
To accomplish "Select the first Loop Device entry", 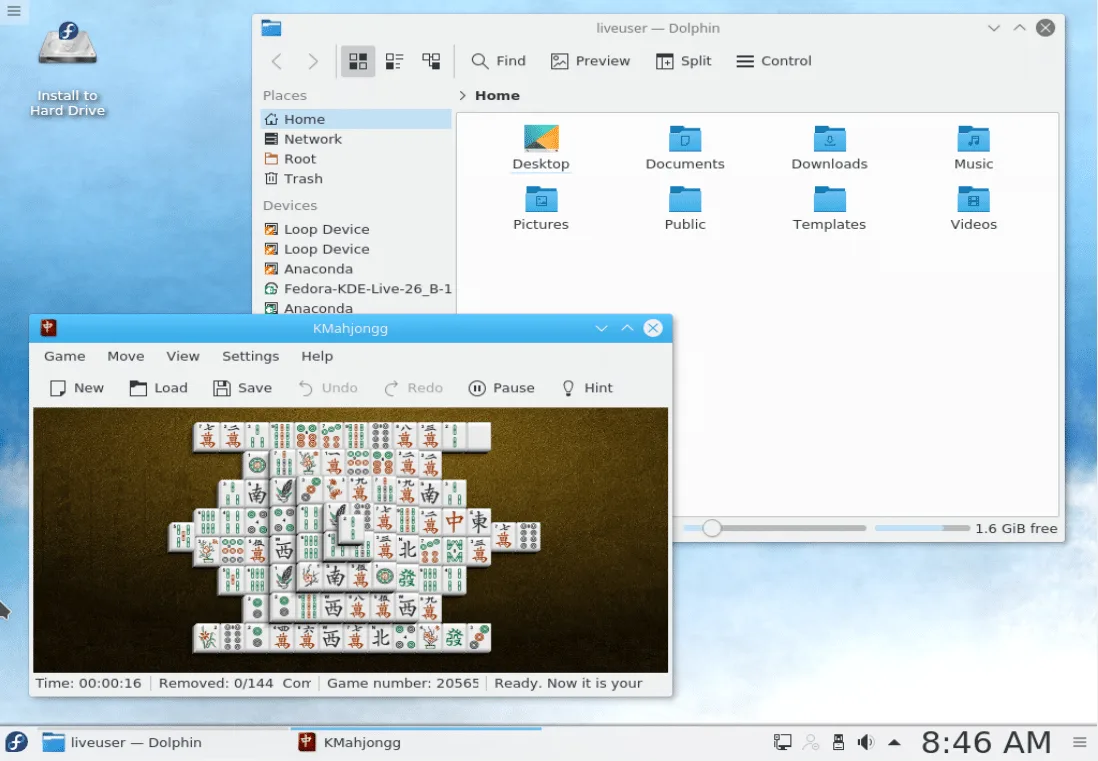I will click(x=356, y=229).
